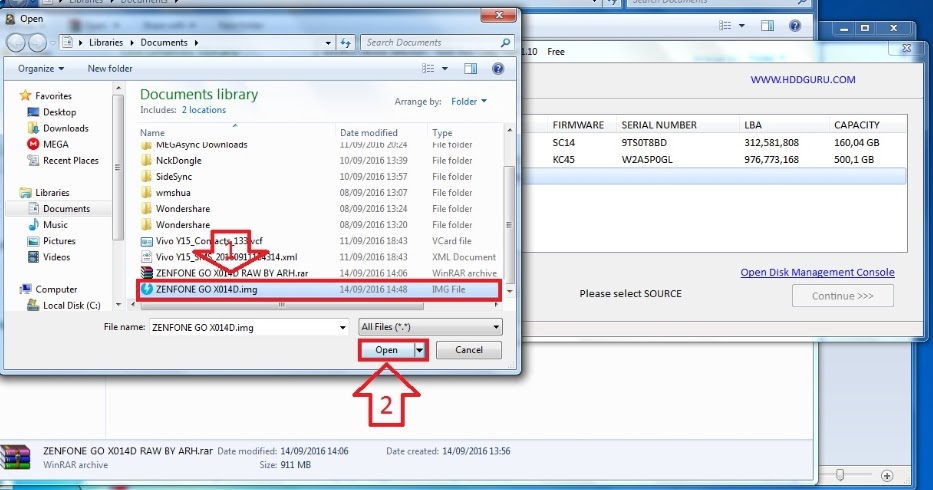Click Open Disk Management Console link
Screen dimensions: 933x490
(817, 272)
